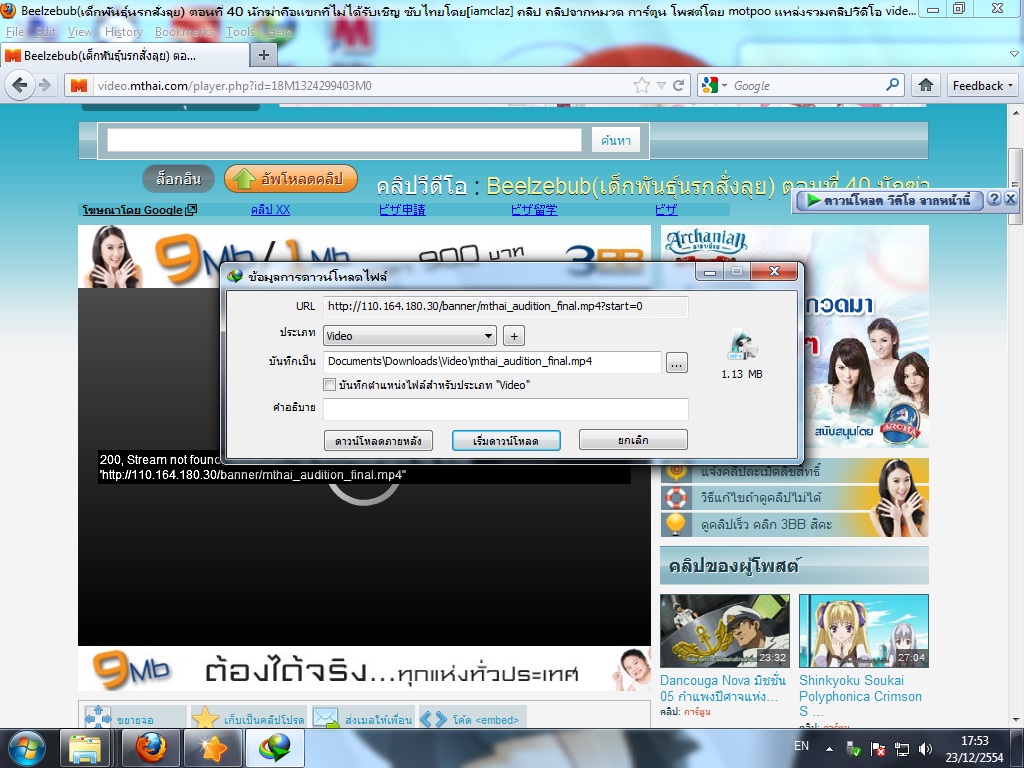Open the Shinkyoku Soukai Polyphonica Crimson link

click(x=861, y=696)
